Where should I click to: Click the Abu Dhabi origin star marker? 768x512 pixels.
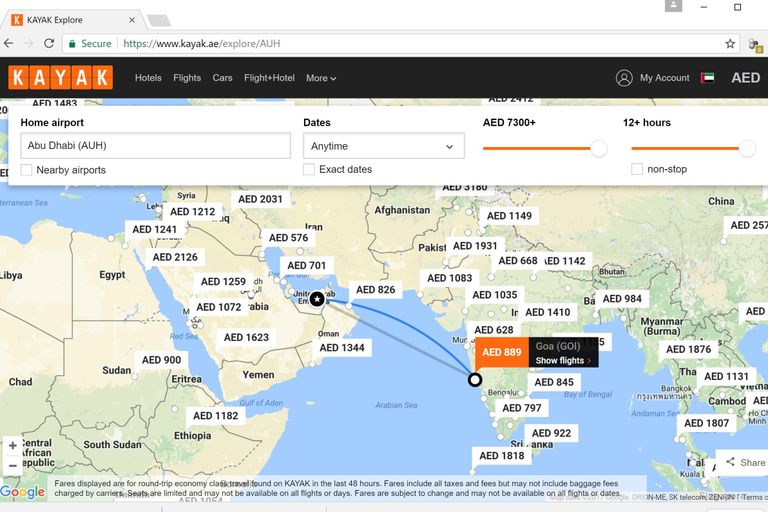click(x=317, y=299)
